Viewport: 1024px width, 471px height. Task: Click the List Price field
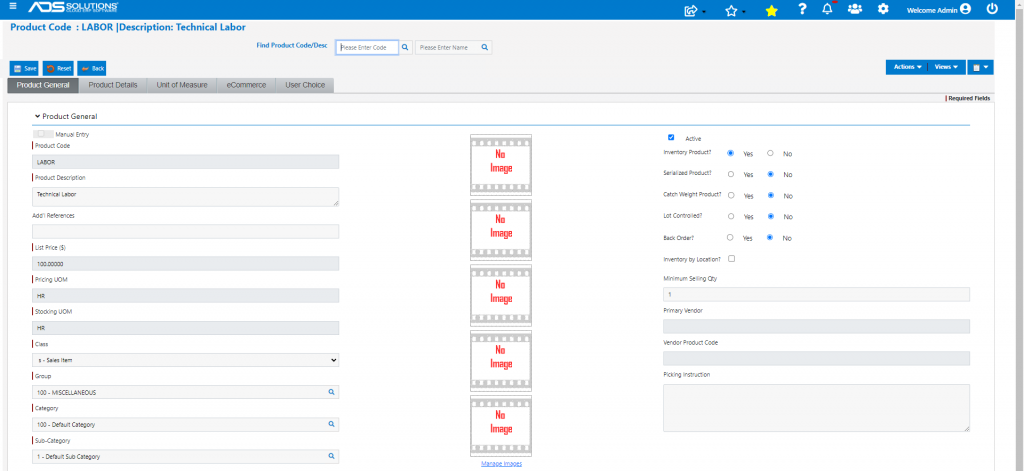click(185, 263)
